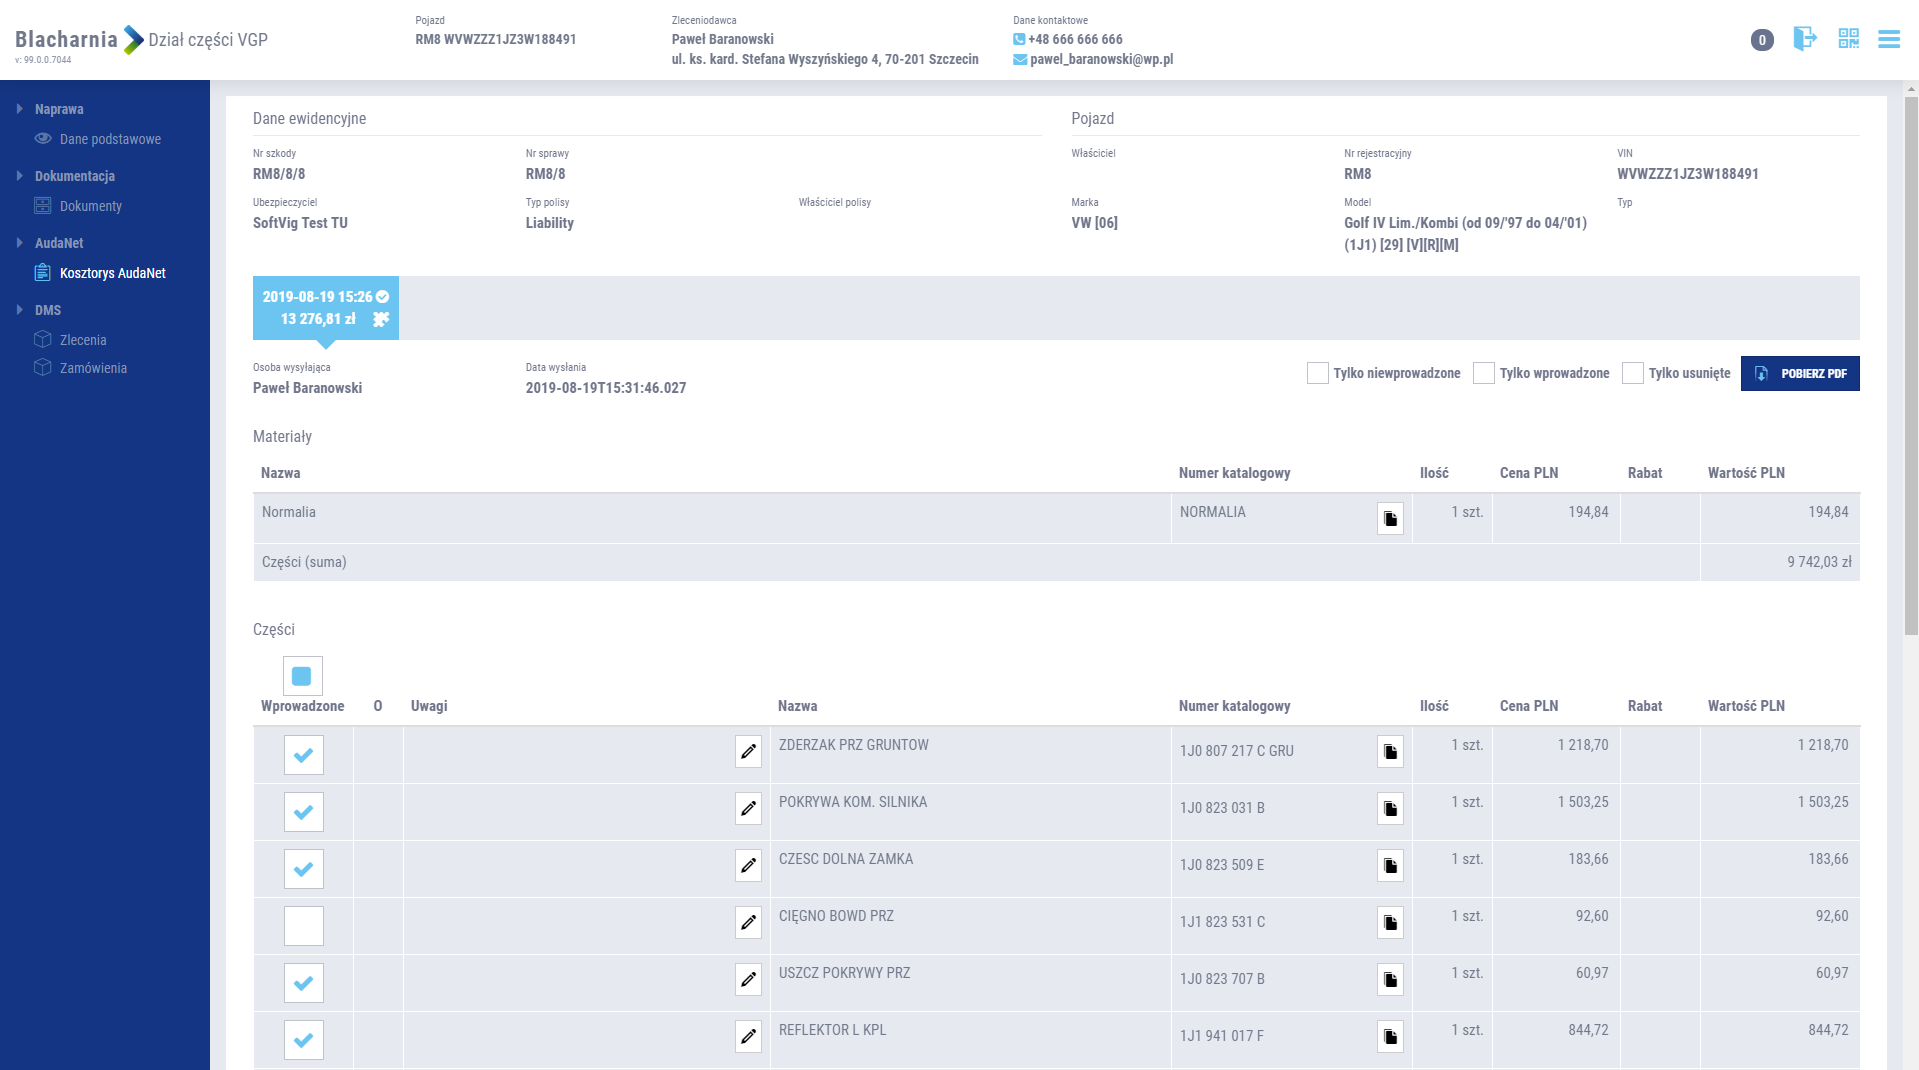The height and width of the screenshot is (1070, 1919).
Task: Go to Zlecenia in sidebar
Action: tap(83, 340)
